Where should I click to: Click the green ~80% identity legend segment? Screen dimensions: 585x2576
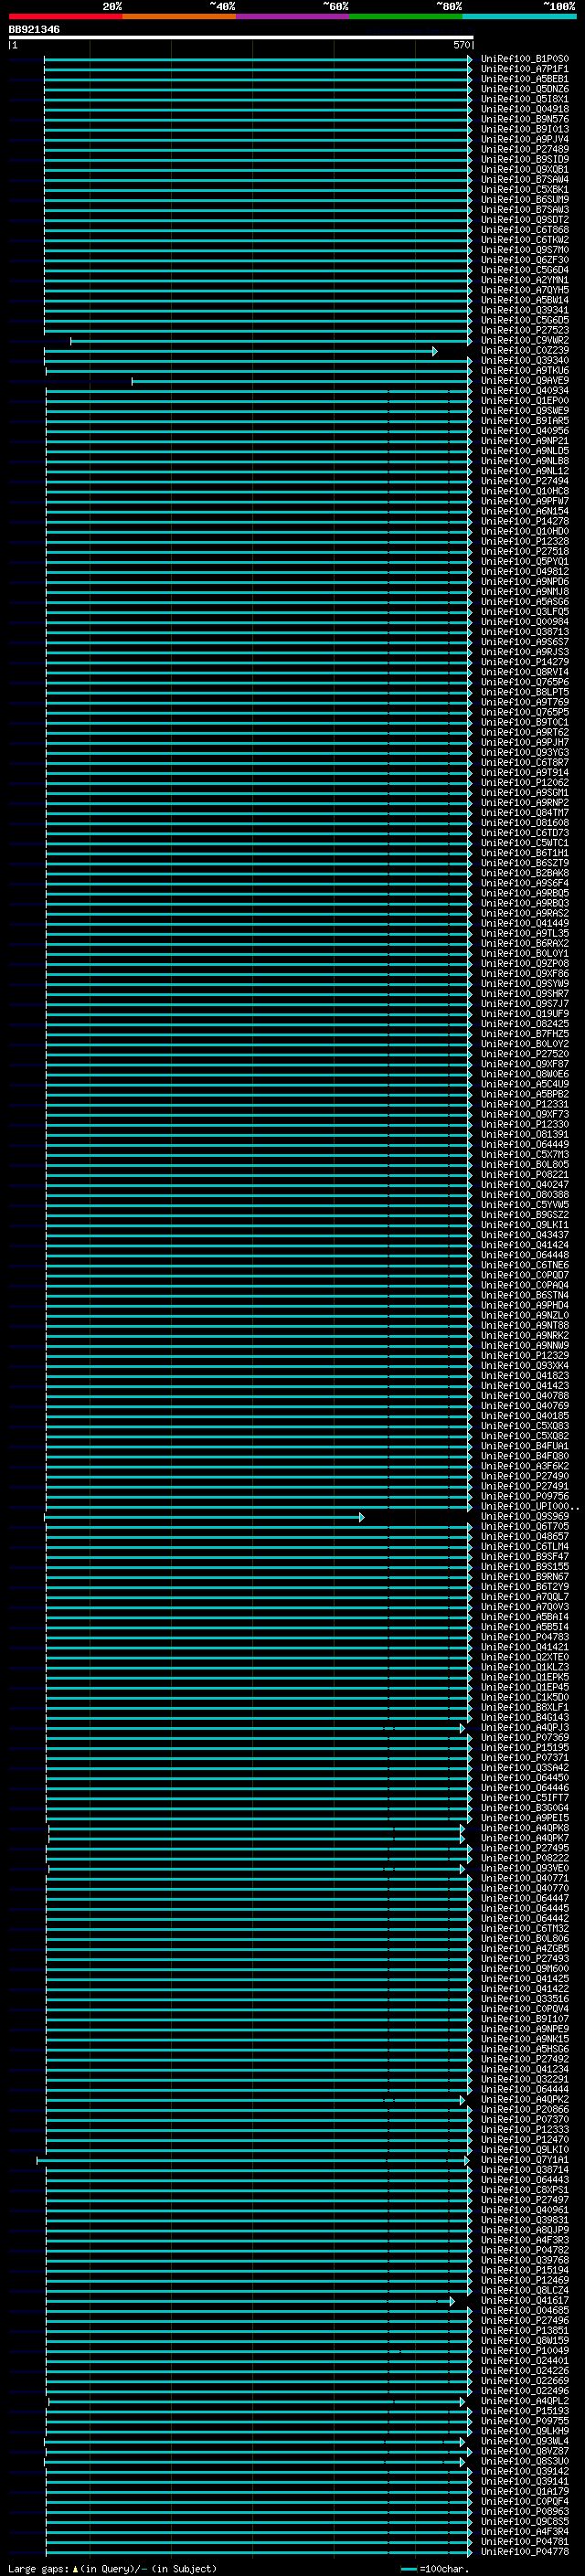[x=406, y=16]
